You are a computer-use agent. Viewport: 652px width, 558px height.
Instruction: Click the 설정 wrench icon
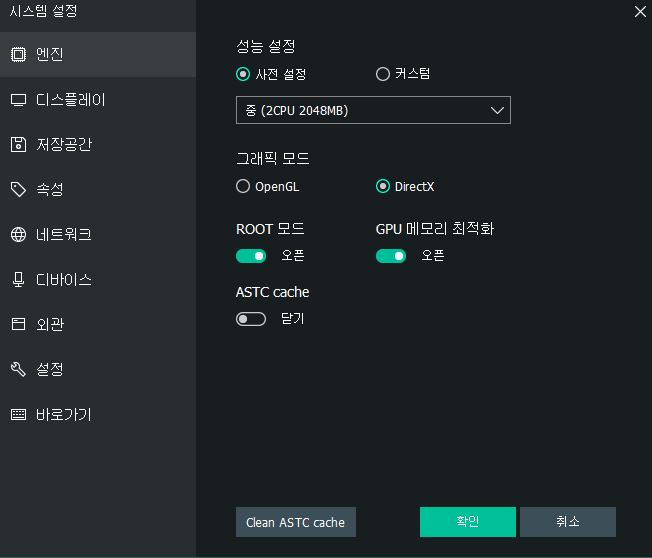(18, 369)
